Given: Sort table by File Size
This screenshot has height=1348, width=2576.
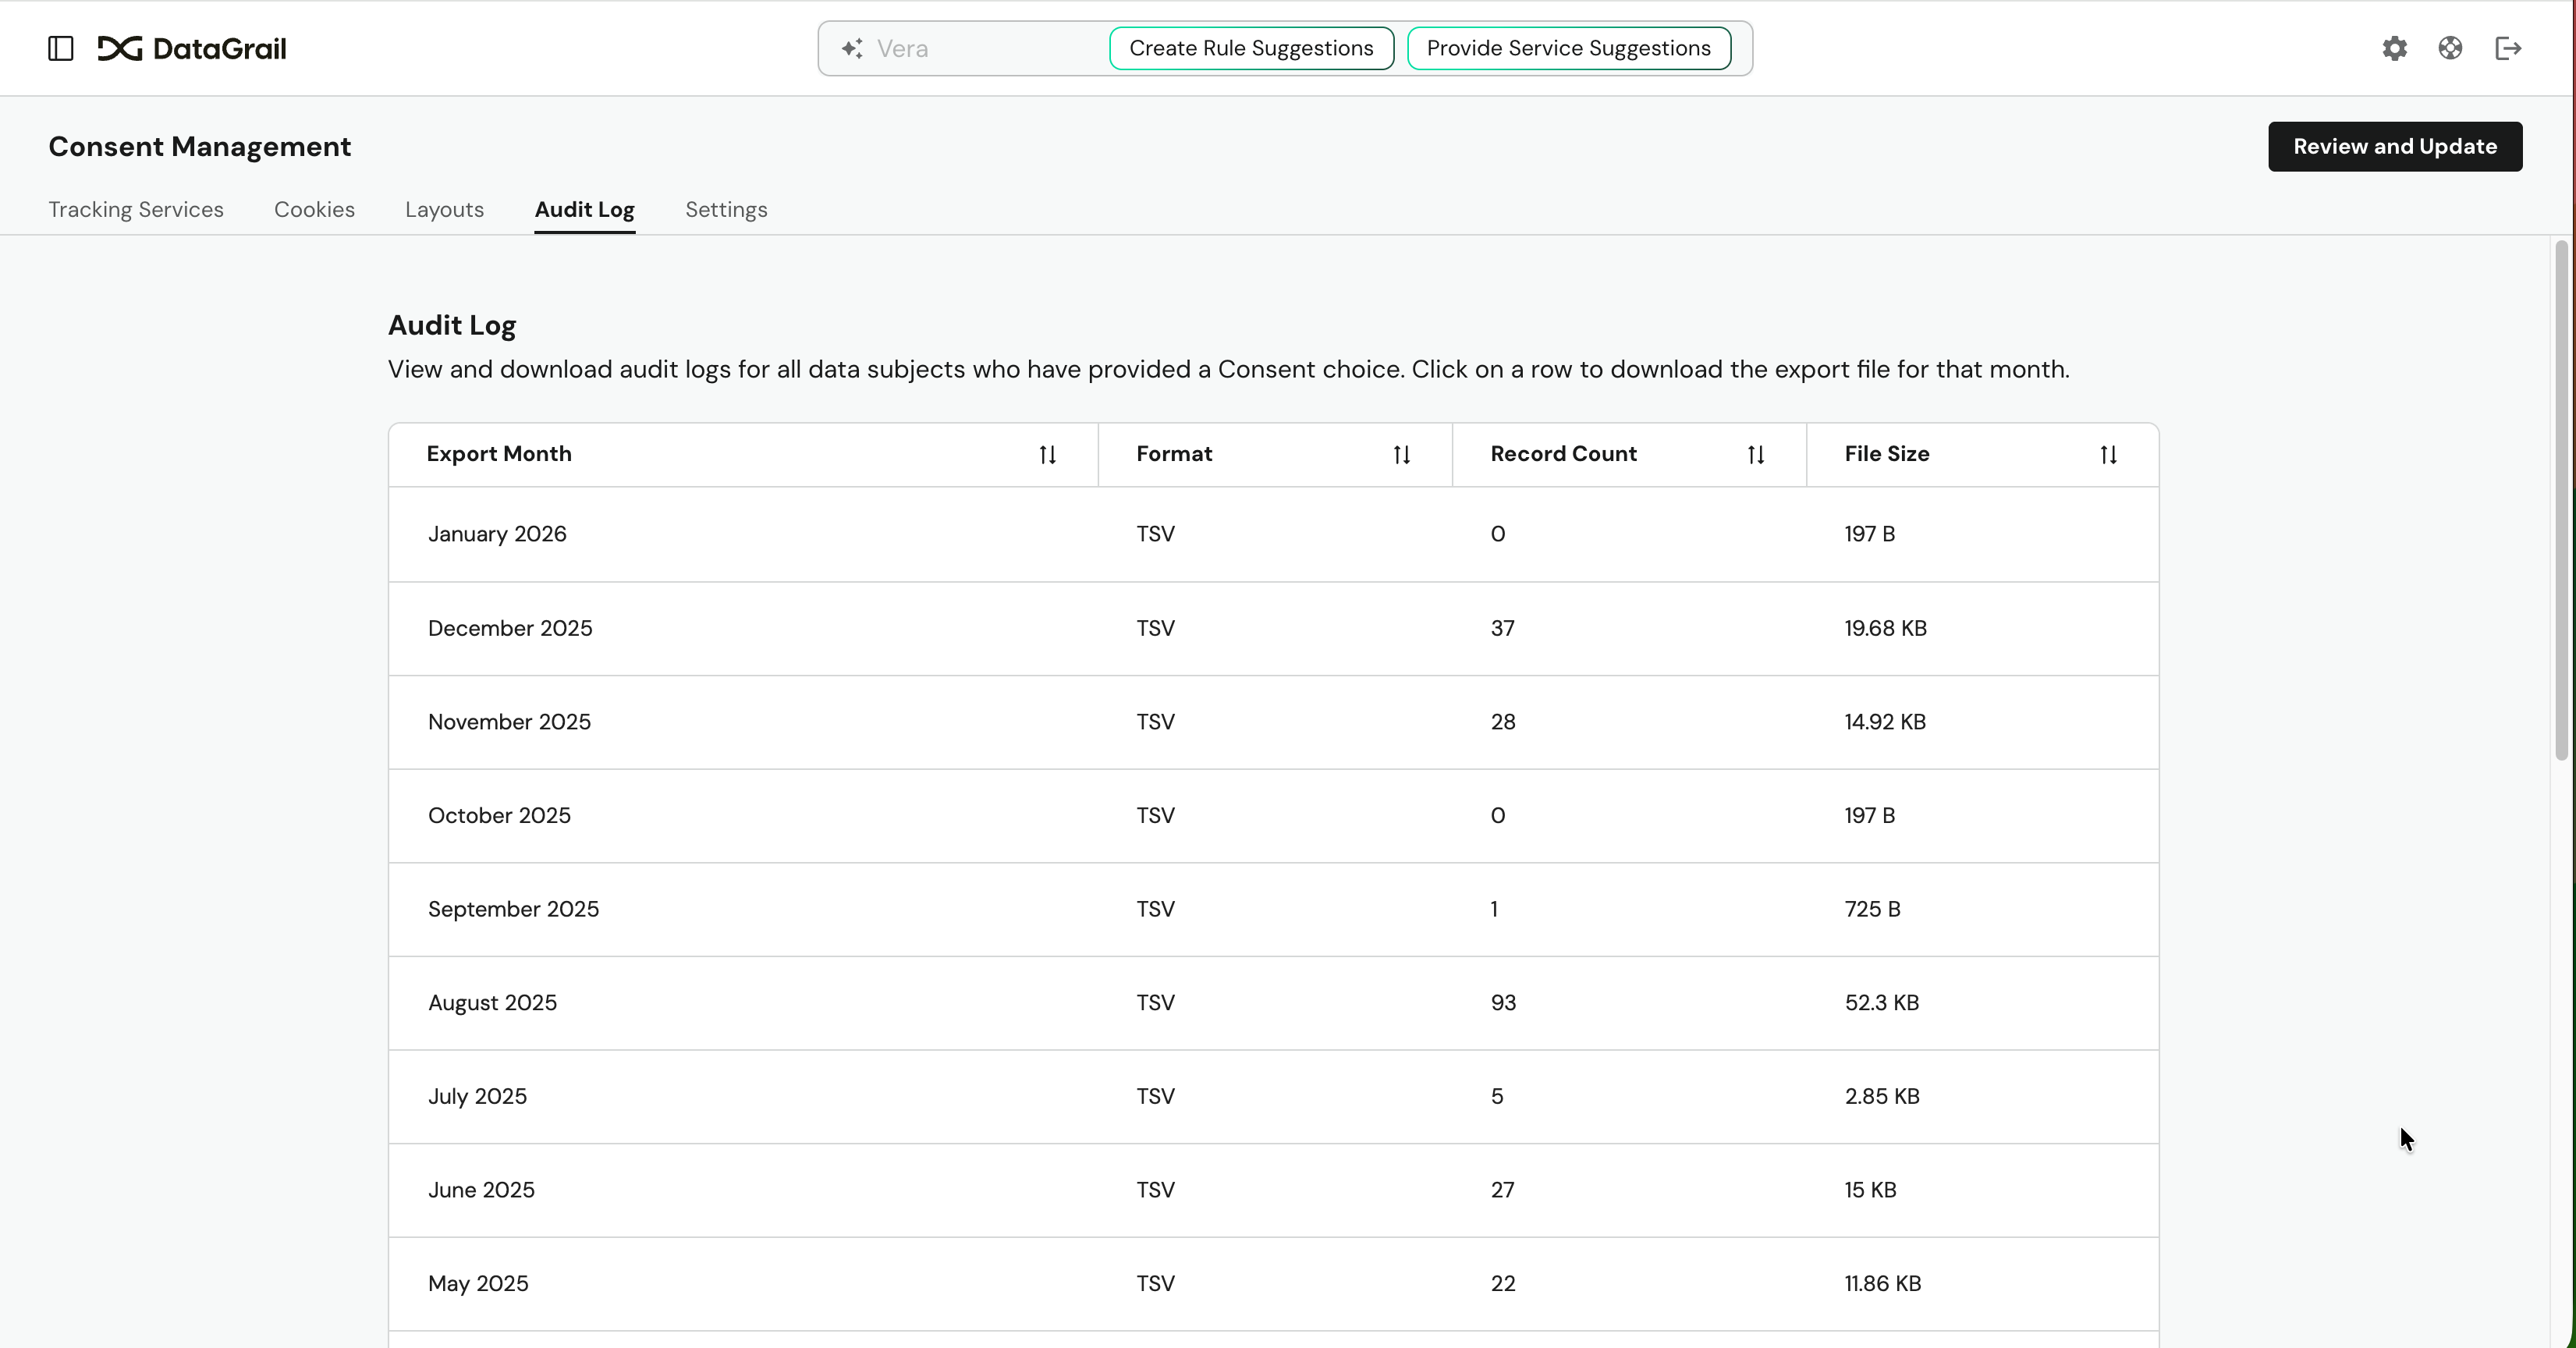Looking at the screenshot, I should 2108,454.
